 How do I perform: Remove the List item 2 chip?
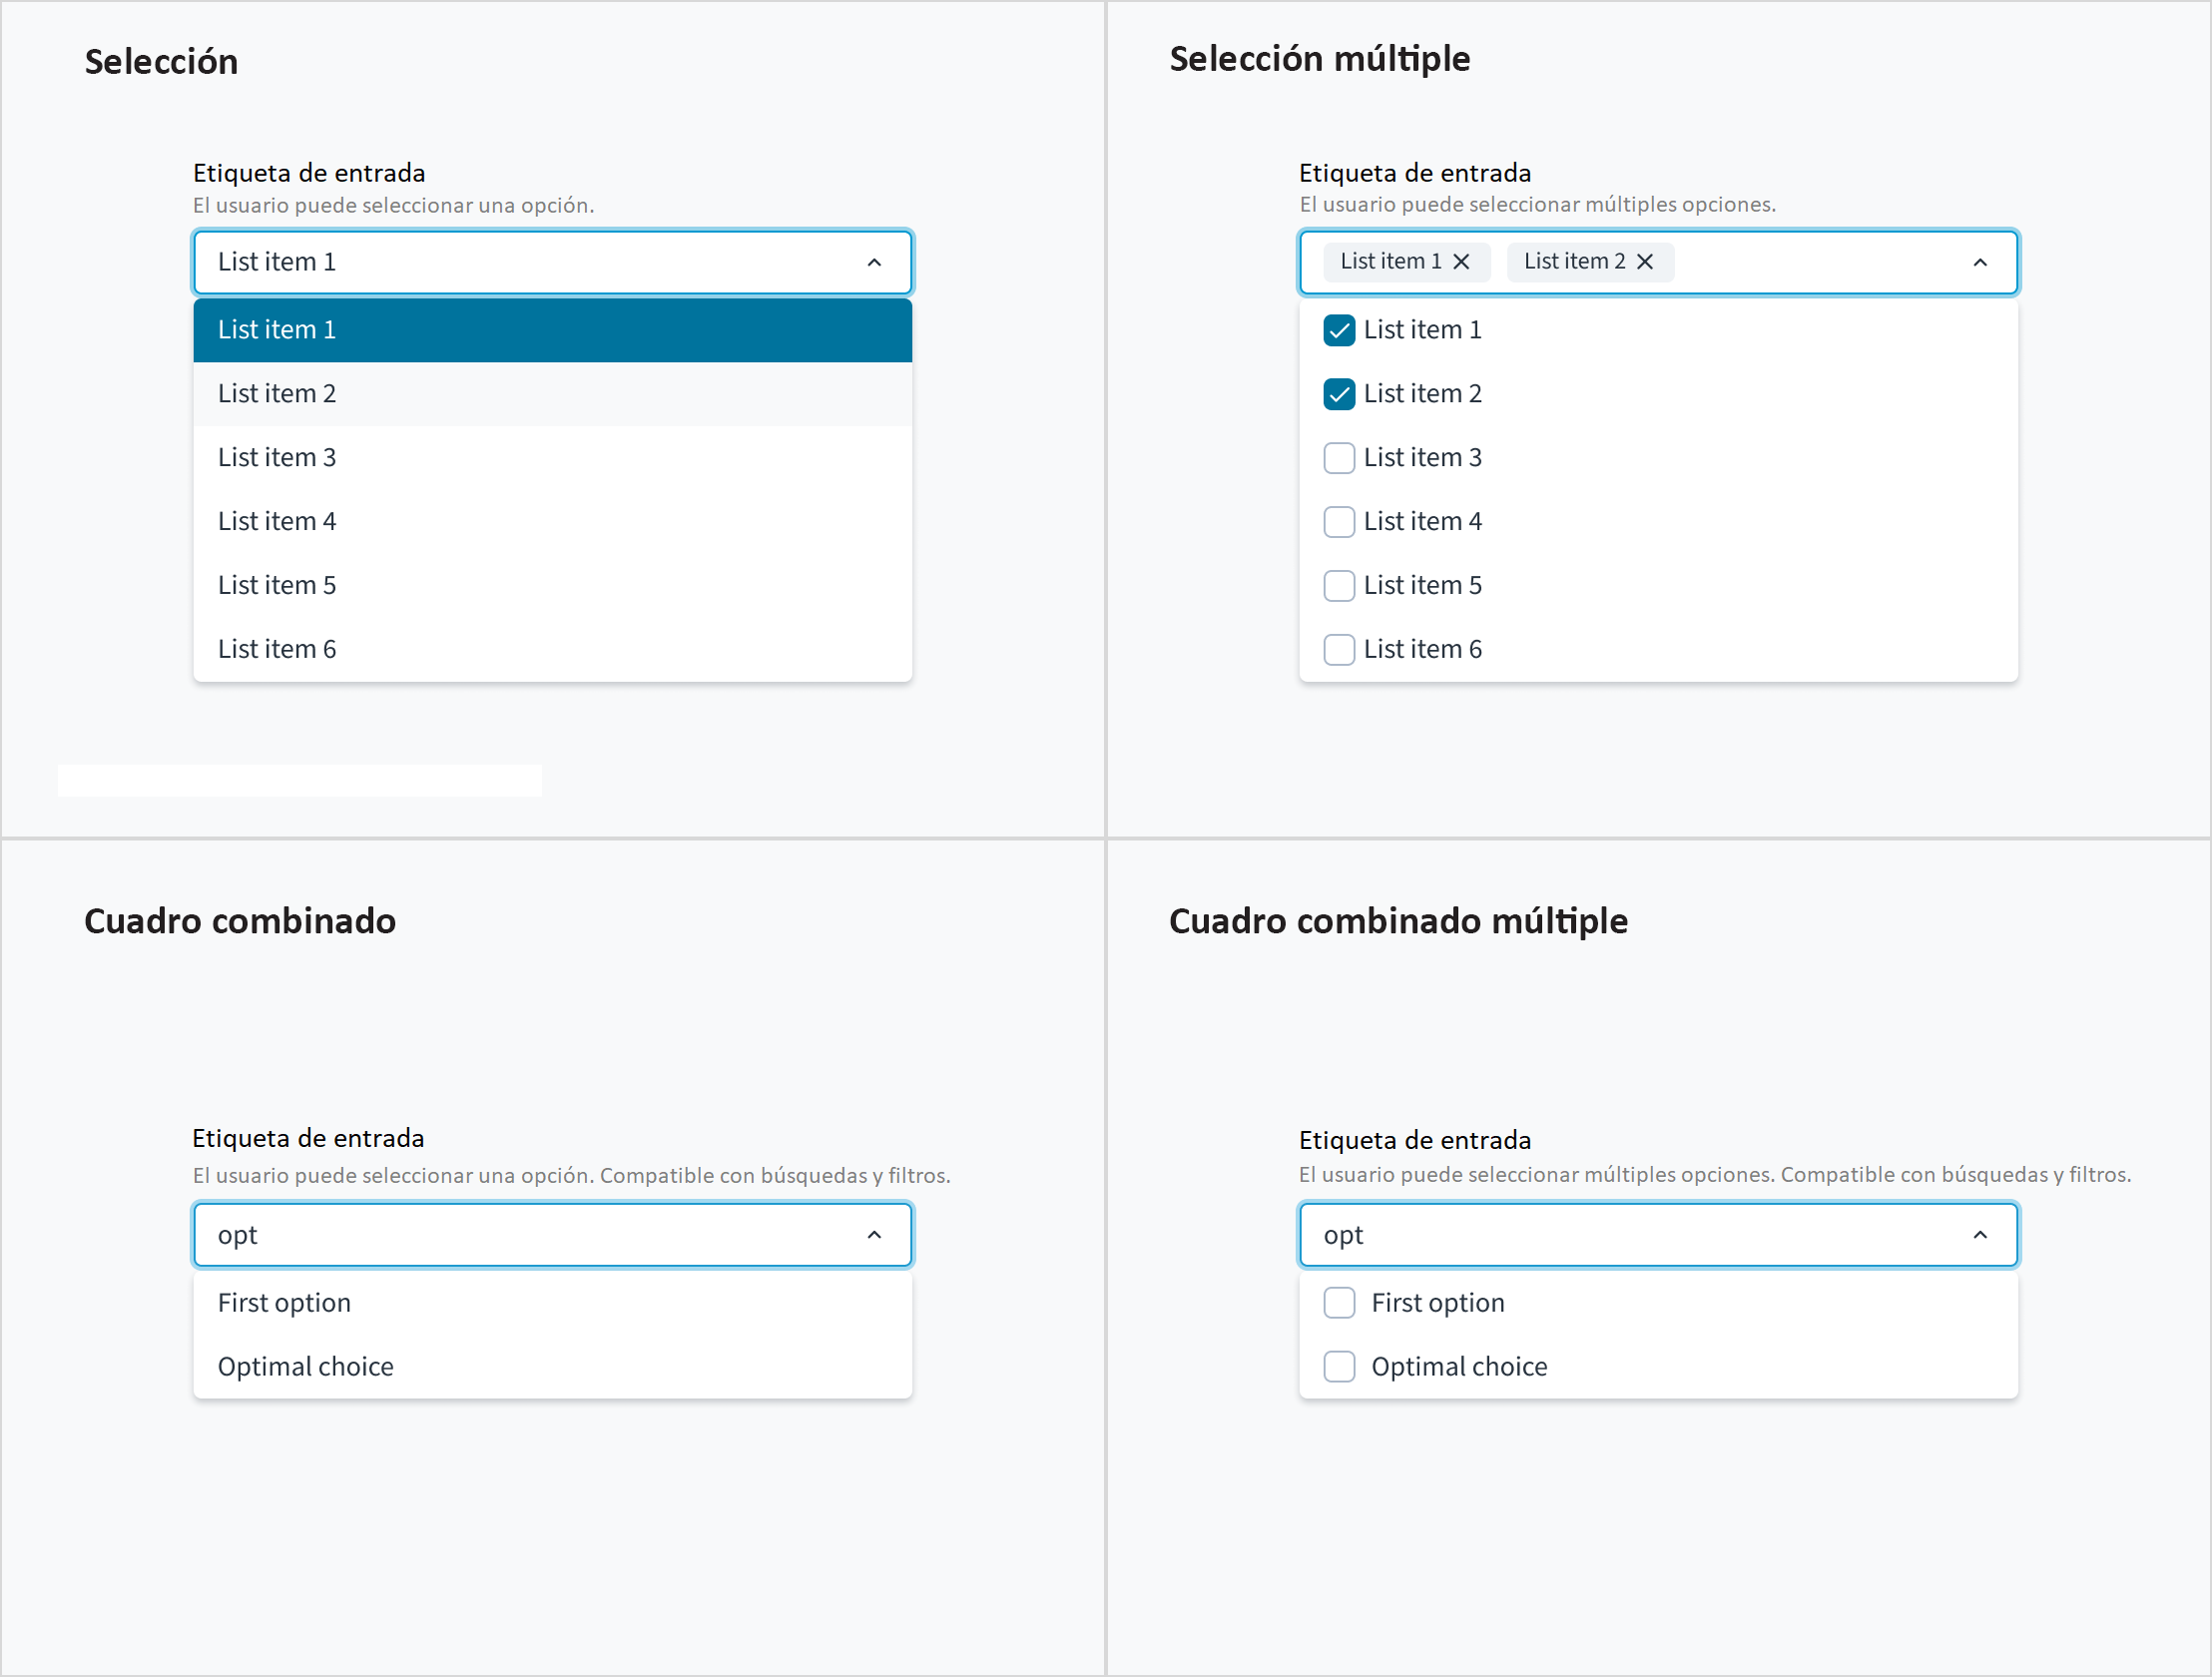(x=1645, y=262)
